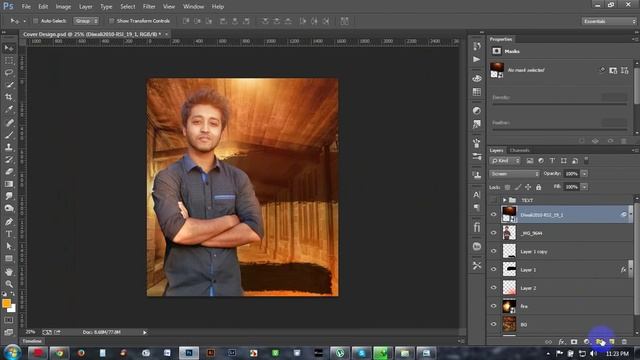The height and width of the screenshot is (360, 640).
Task: Open the Fill slider dropdown arrow
Action: point(584,187)
